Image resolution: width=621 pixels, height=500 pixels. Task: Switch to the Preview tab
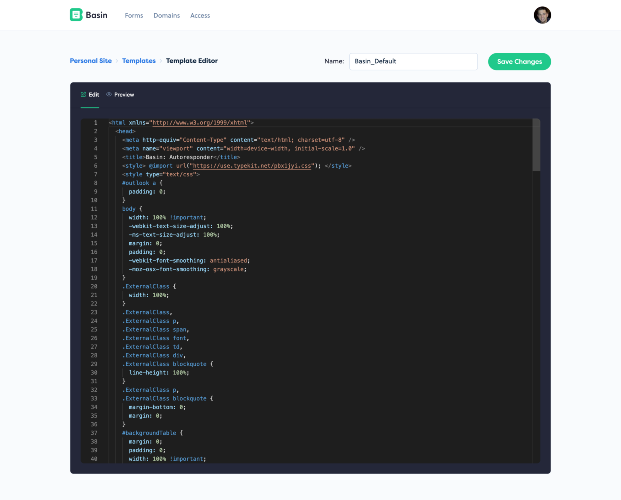tap(120, 95)
